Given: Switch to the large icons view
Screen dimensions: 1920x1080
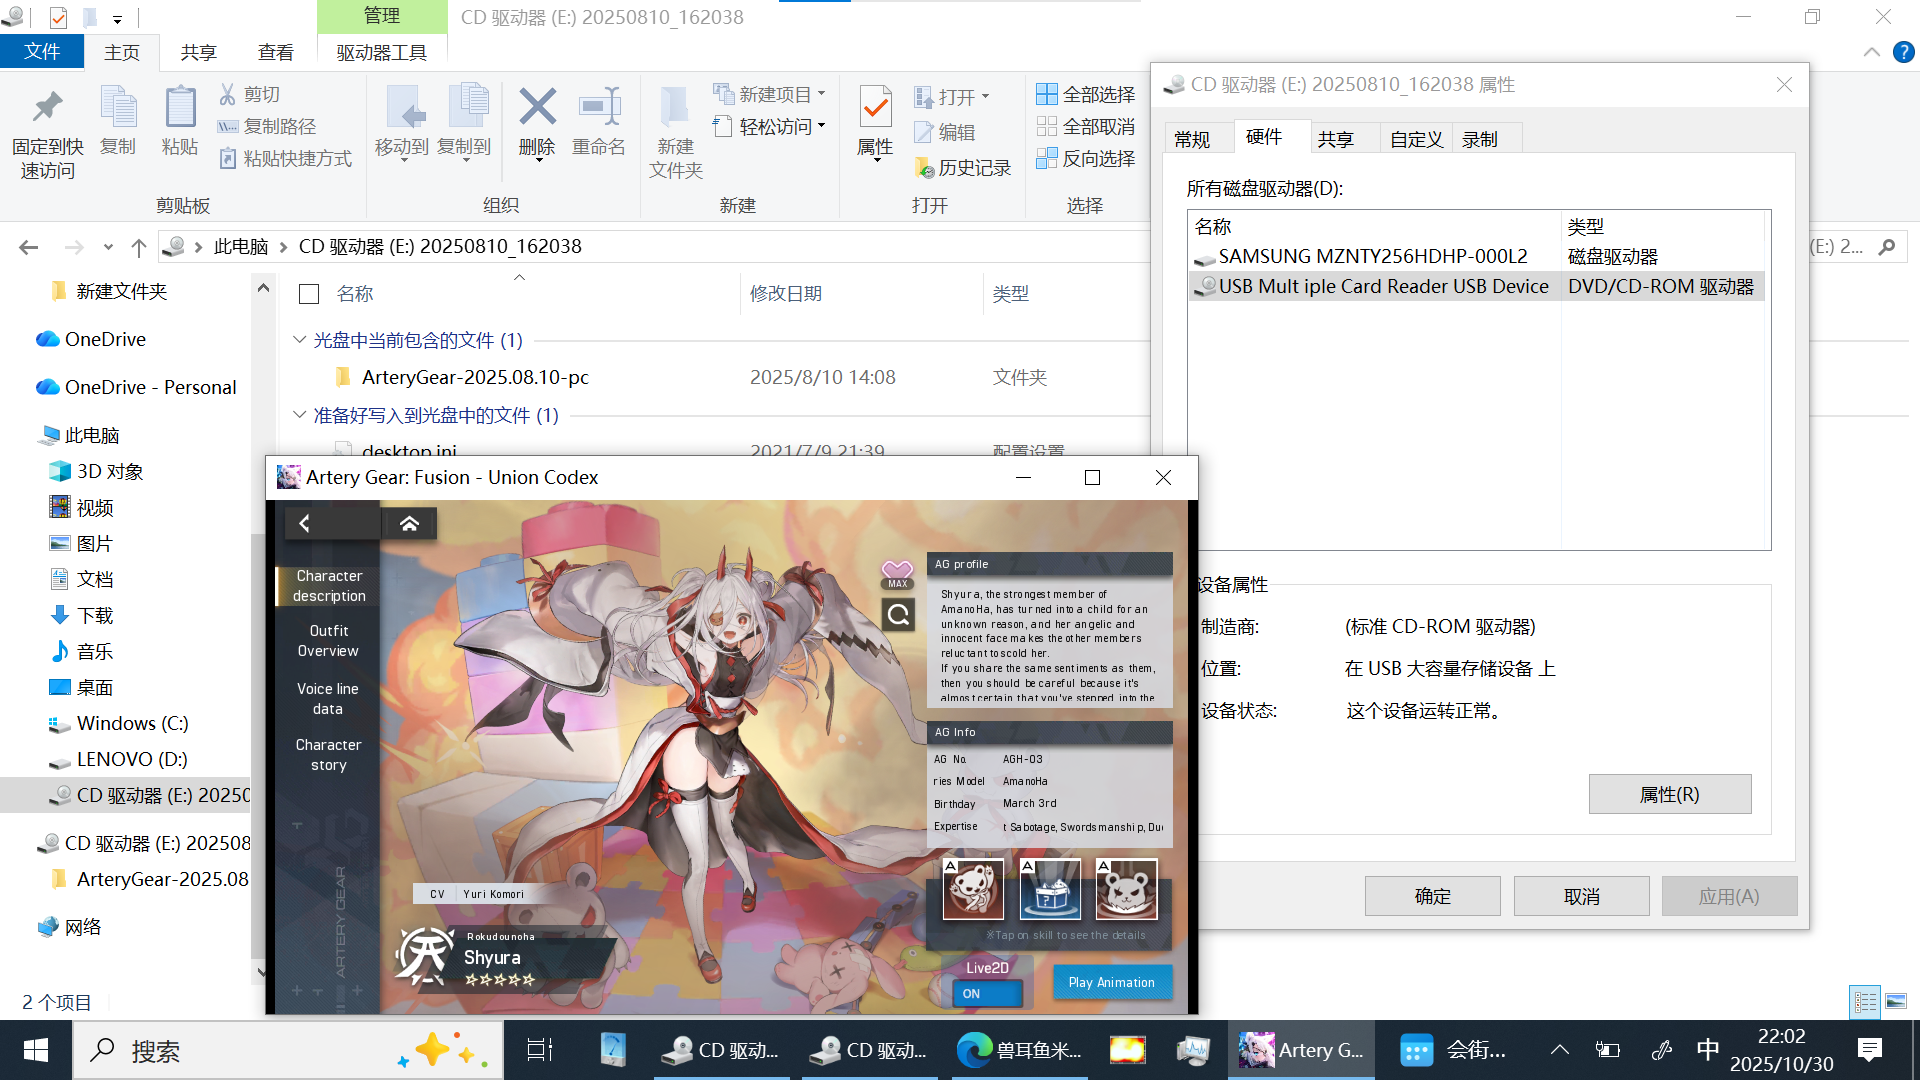Looking at the screenshot, I should tap(1896, 1001).
